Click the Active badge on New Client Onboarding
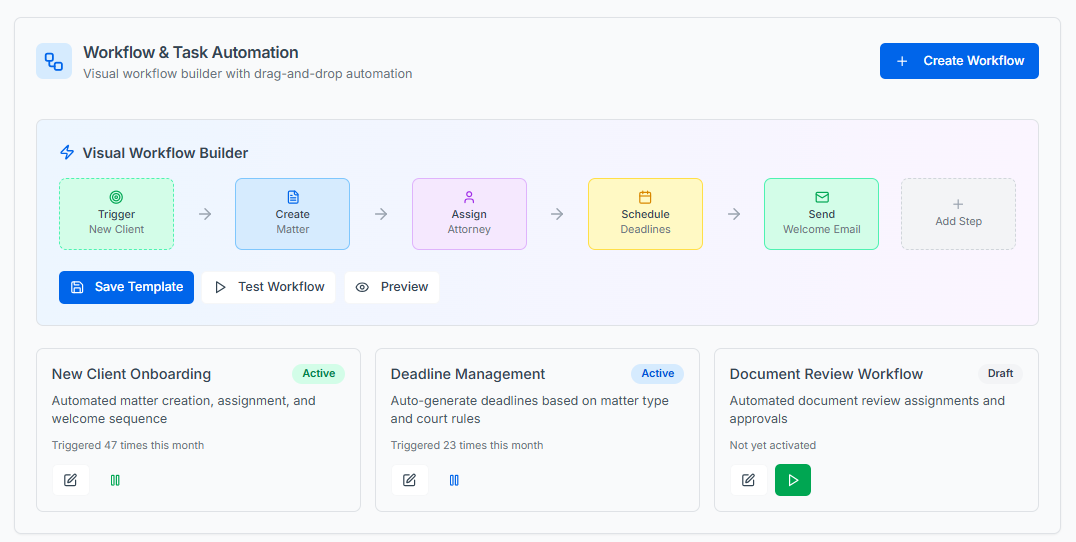 pyautogui.click(x=318, y=374)
